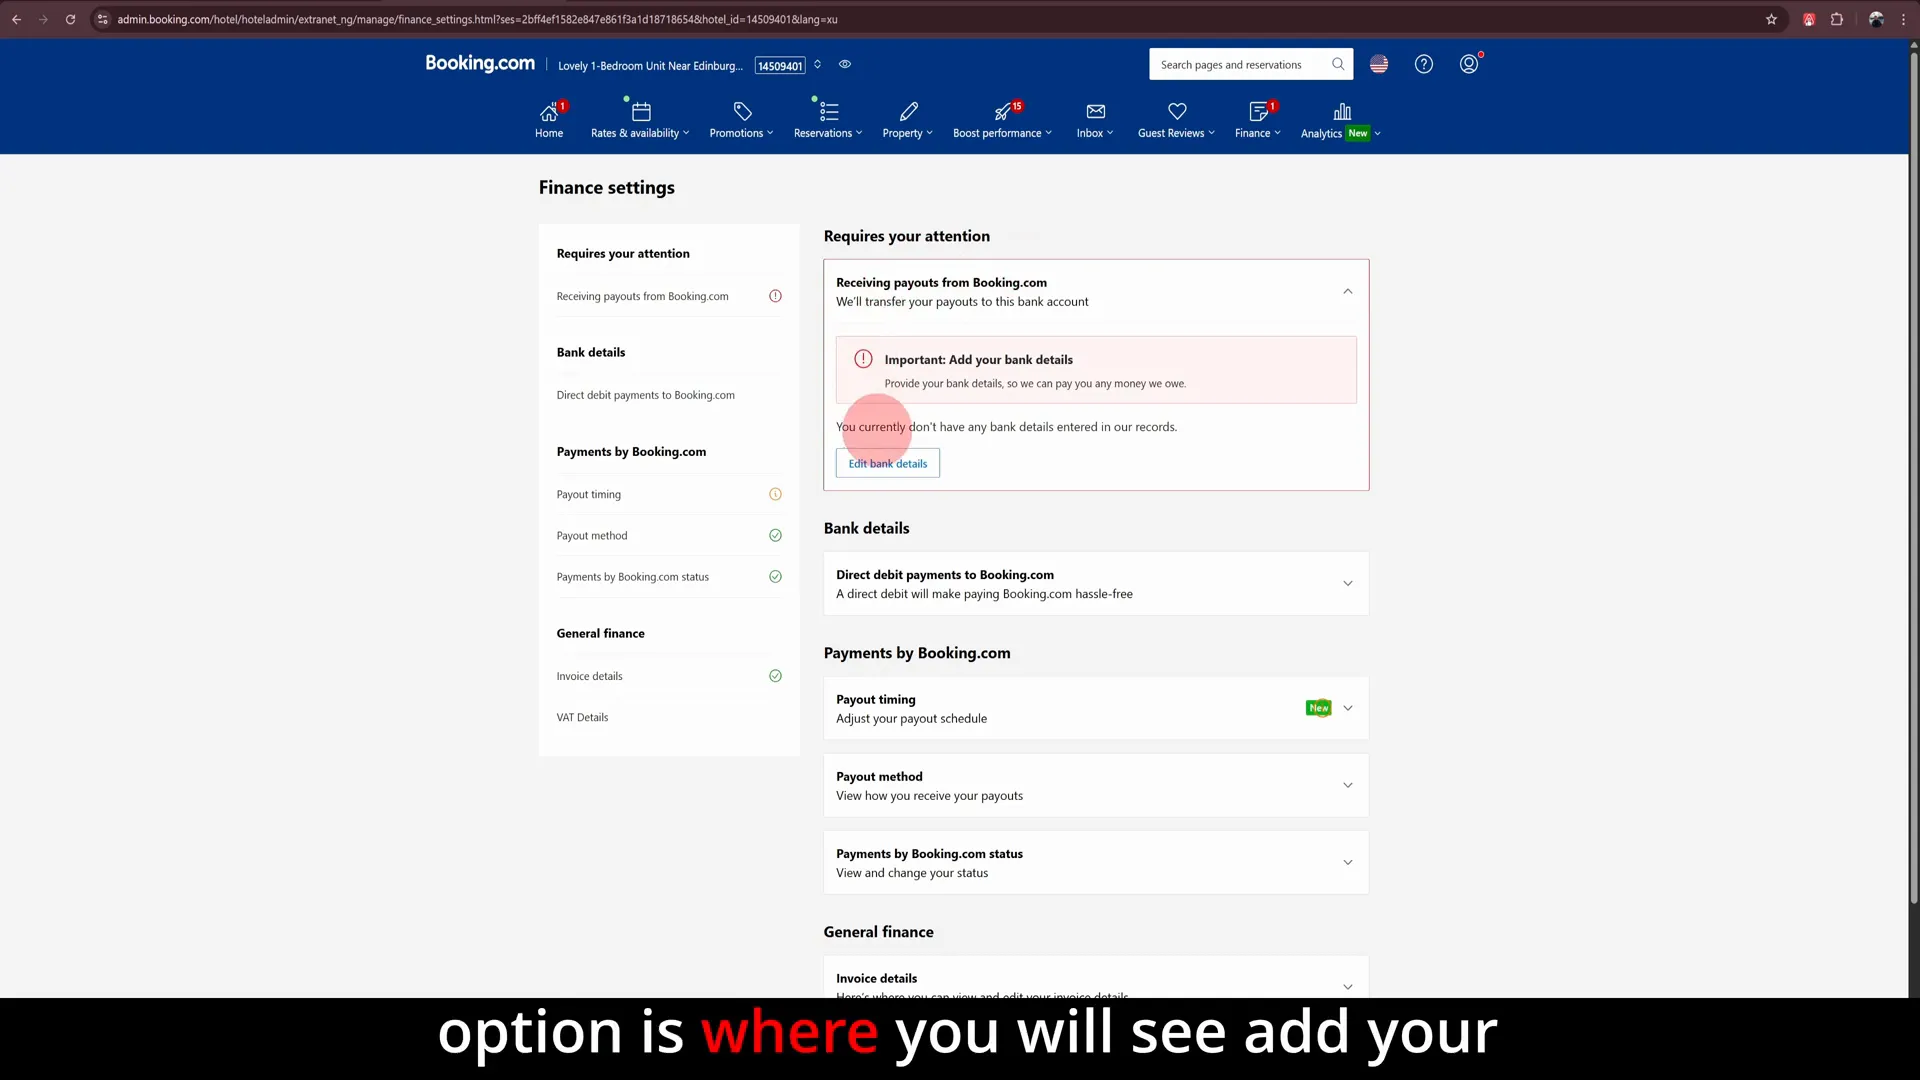Go to Payout timing sidebar link
Viewport: 1920px width, 1080px height.
pos(588,494)
